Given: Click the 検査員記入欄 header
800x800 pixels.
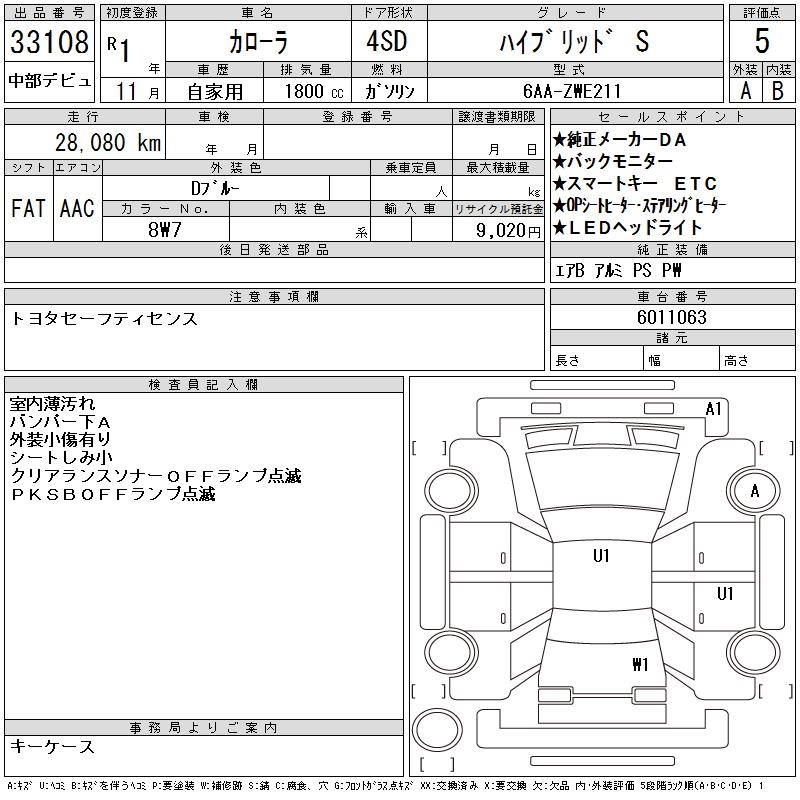Looking at the screenshot, I should 204,385.
